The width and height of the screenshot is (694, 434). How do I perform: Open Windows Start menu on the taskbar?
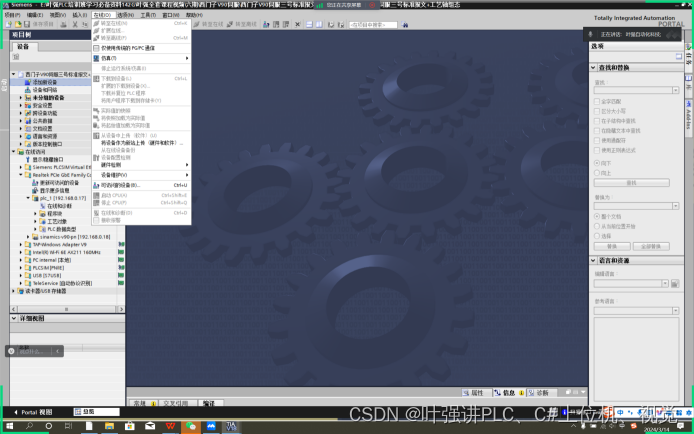(9, 426)
